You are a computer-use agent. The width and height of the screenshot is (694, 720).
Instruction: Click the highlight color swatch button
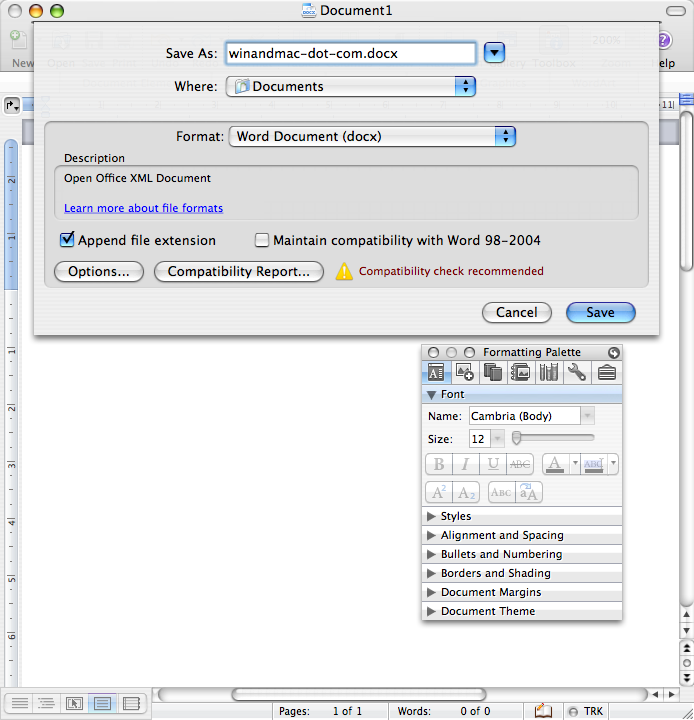(x=593, y=464)
